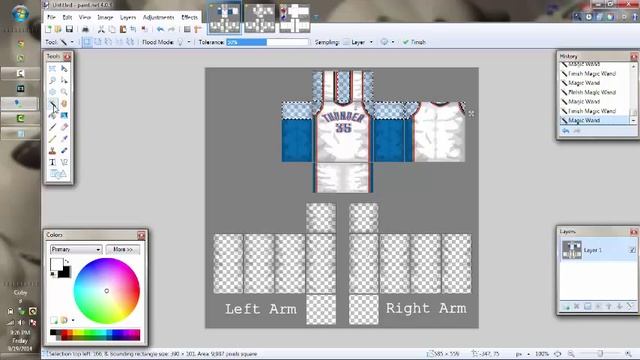This screenshot has height=360, width=640.
Task: Select the Recolor tool
Action: (x=64, y=151)
